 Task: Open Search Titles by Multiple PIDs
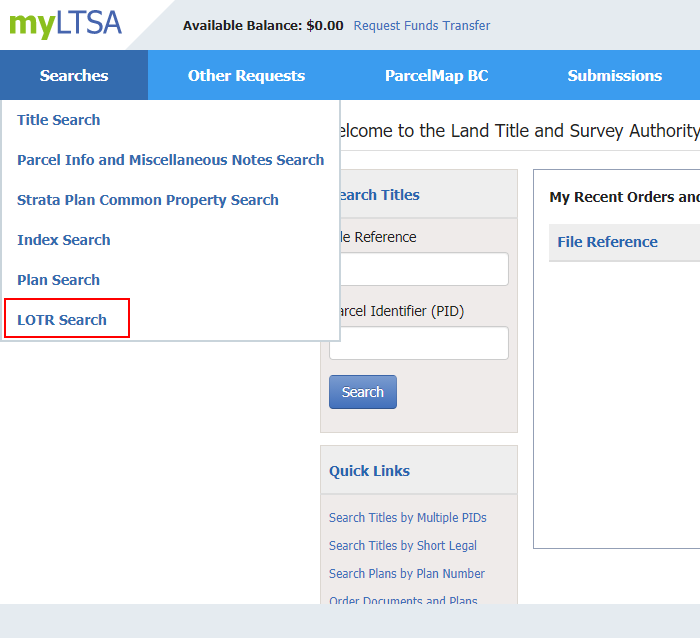point(408,517)
